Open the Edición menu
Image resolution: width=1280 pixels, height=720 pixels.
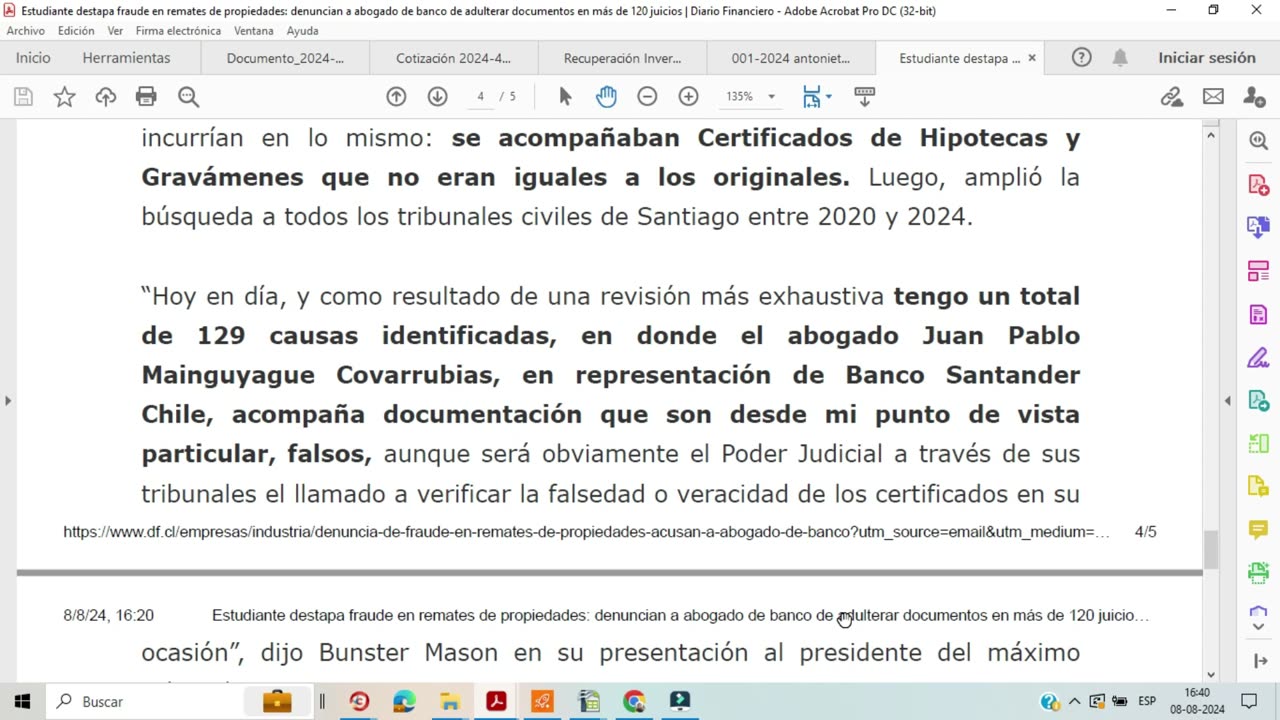click(x=76, y=31)
